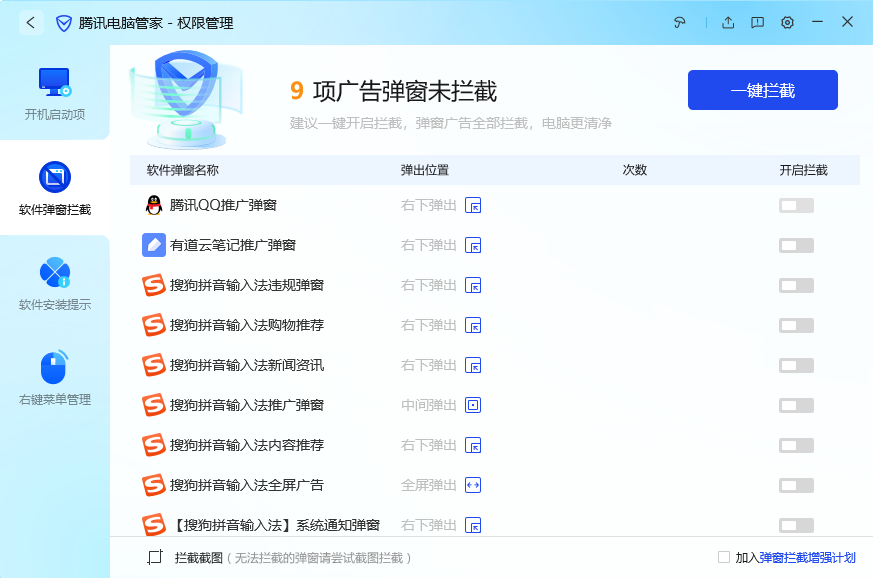873x578 pixels.
Task: Click popup position icon for 搜狗拼音输入法购物推荐
Action: click(473, 325)
